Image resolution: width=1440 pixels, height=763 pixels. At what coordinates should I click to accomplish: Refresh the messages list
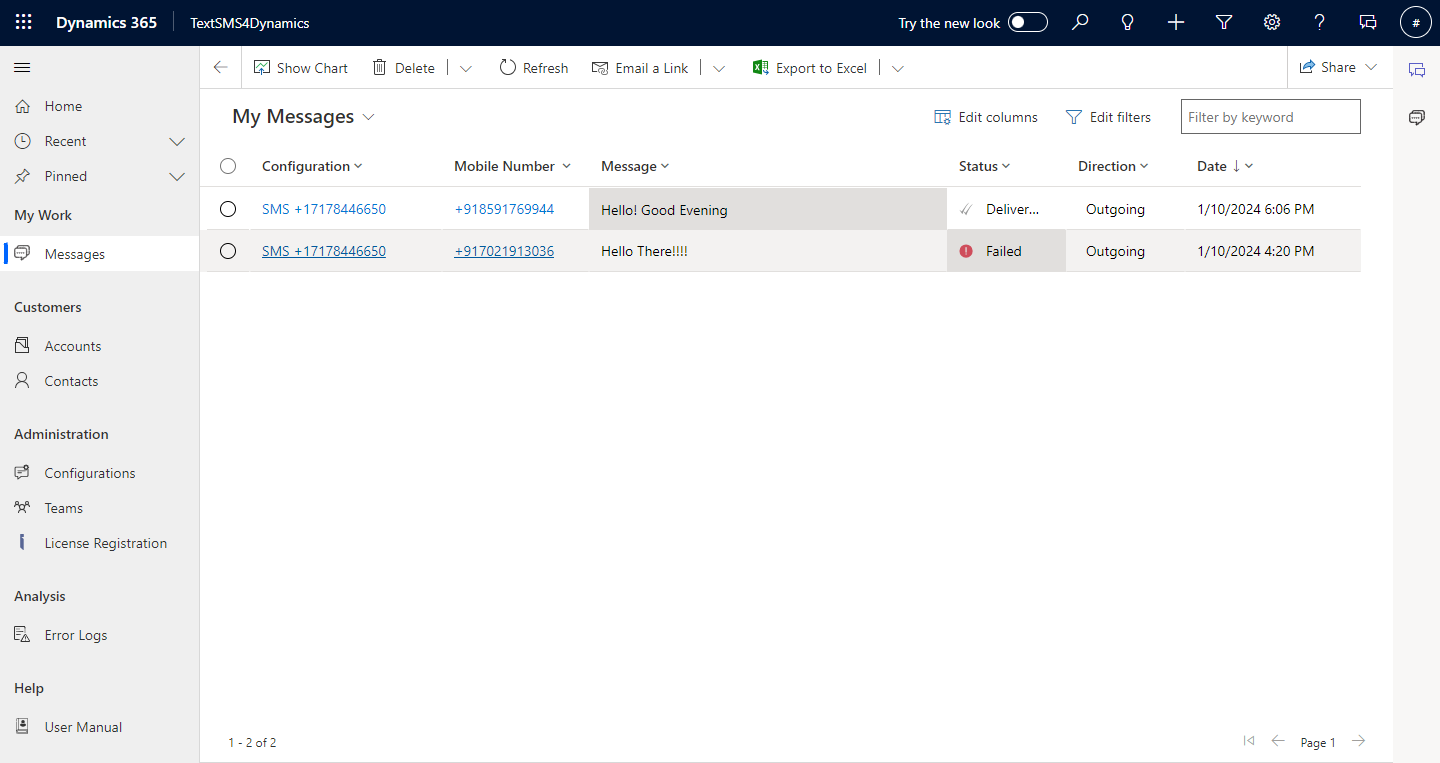534,67
